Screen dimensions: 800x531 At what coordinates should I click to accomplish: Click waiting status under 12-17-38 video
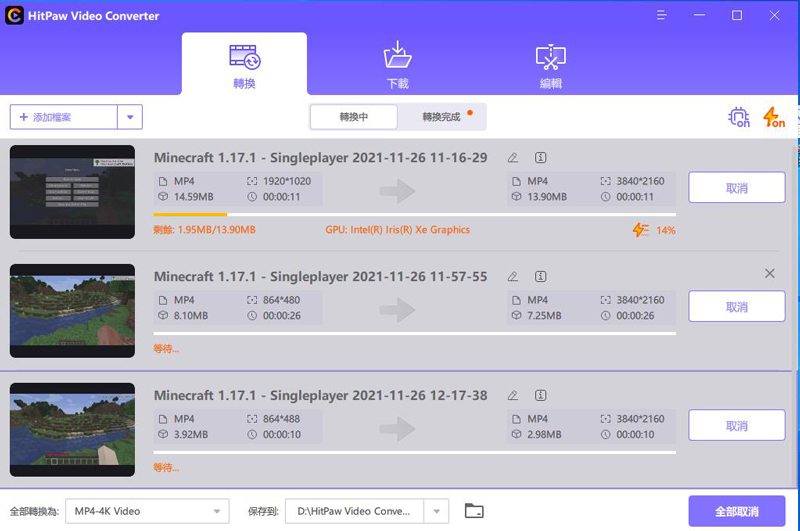click(x=166, y=468)
